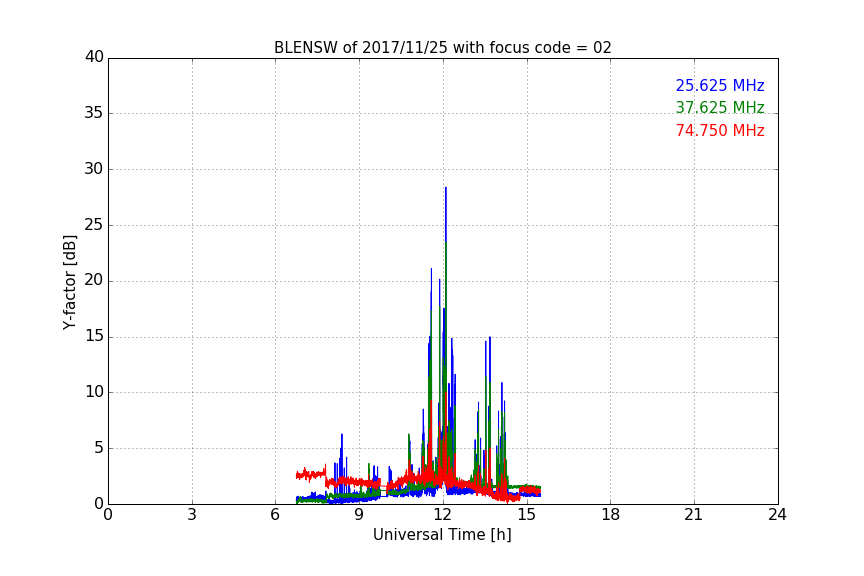The width and height of the screenshot is (864, 576).
Task: Select the 25.625 MHz legend label
Action: [x=720, y=85]
